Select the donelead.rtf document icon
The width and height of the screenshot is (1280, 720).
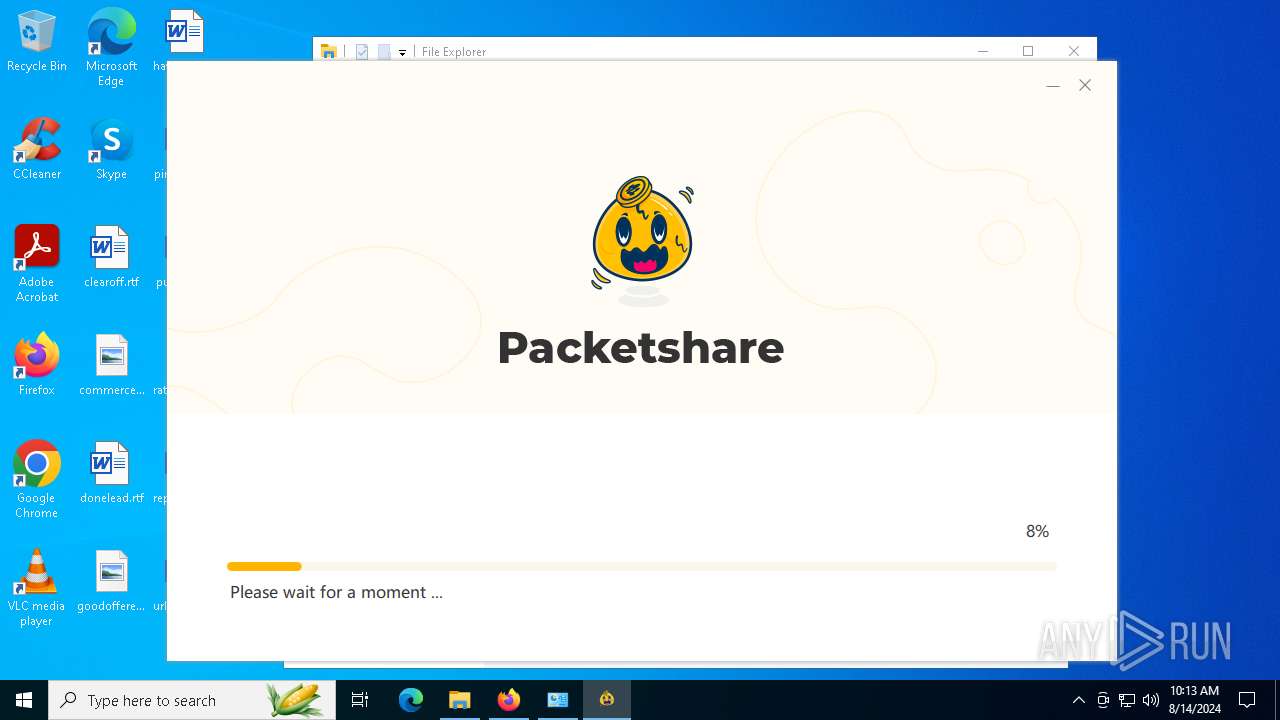[111, 473]
